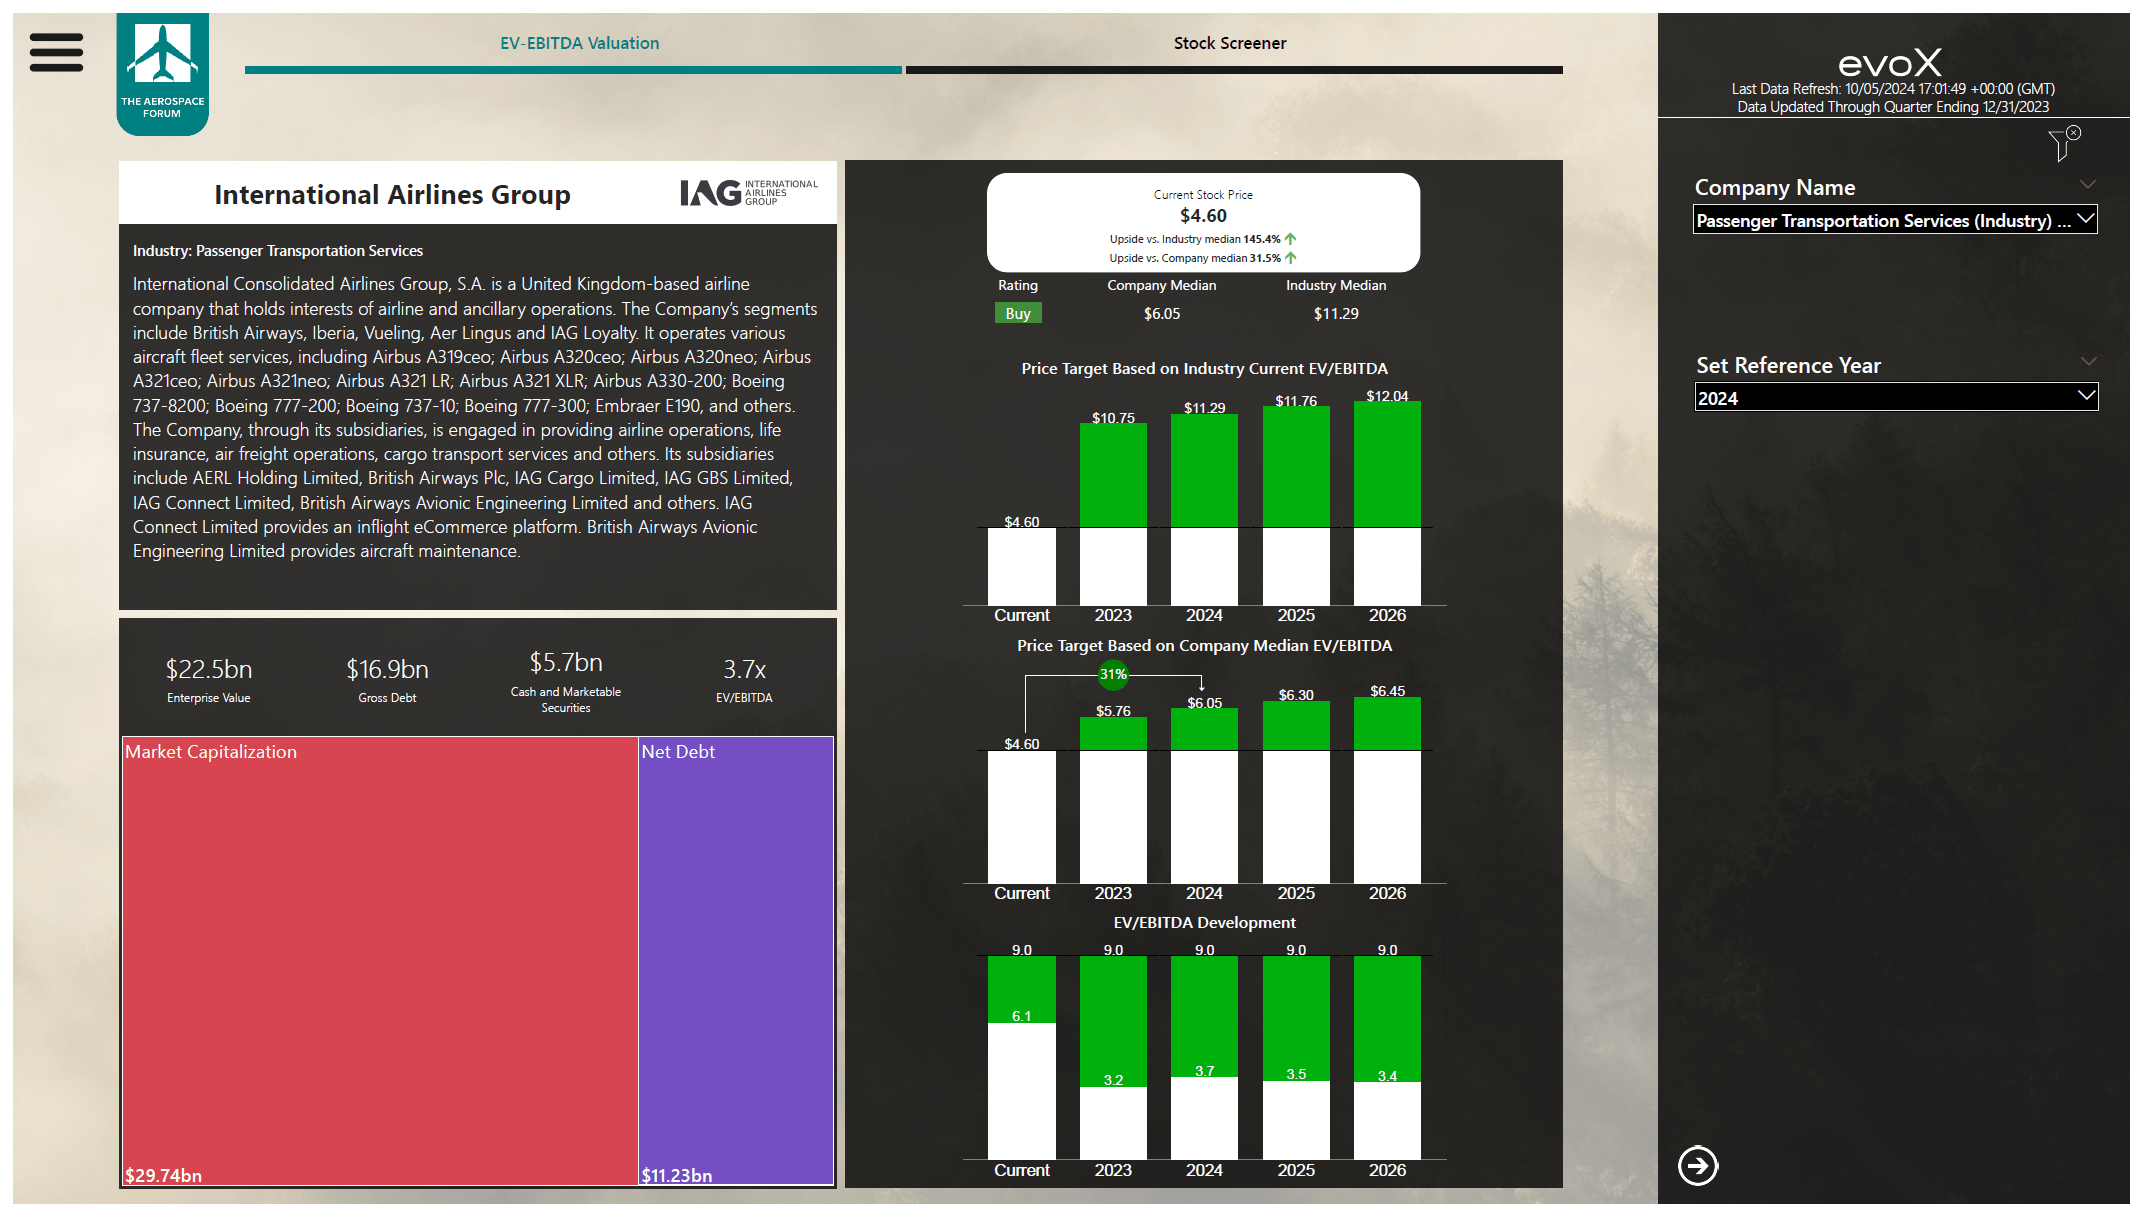This screenshot has height=1217, width=2143.
Task: Open the Set Reference Year dropdown
Action: (x=1895, y=398)
